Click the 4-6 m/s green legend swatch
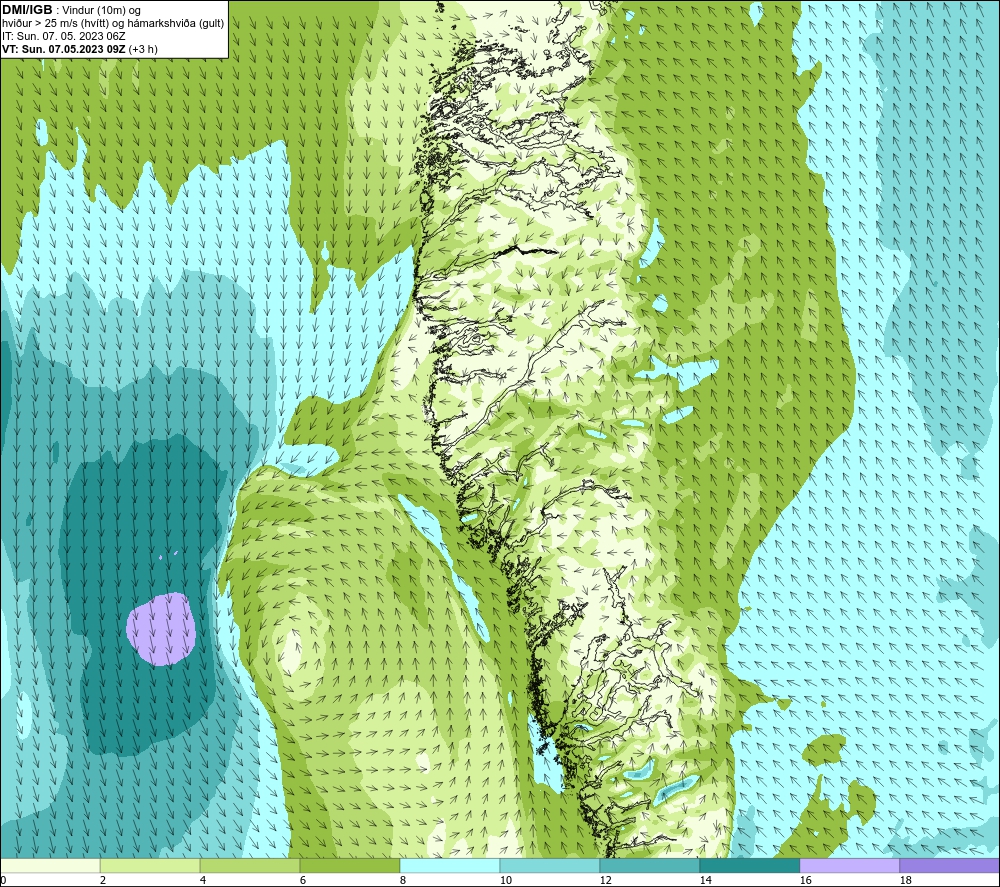The height and width of the screenshot is (887, 1000). (x=250, y=866)
